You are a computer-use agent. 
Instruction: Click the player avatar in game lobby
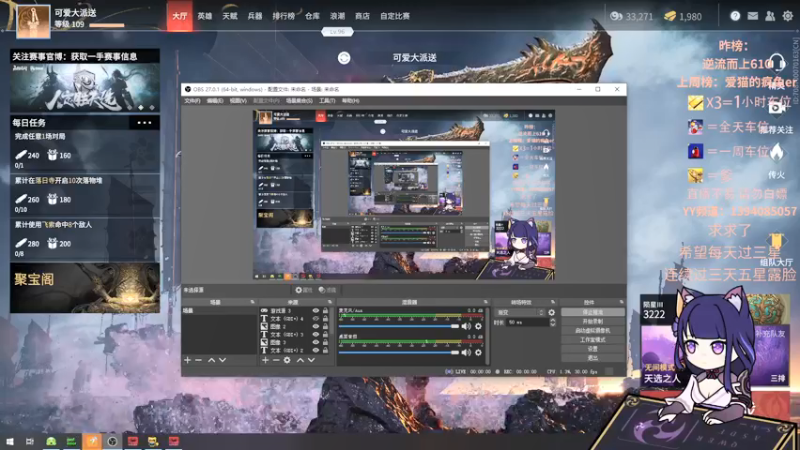tap(34, 21)
